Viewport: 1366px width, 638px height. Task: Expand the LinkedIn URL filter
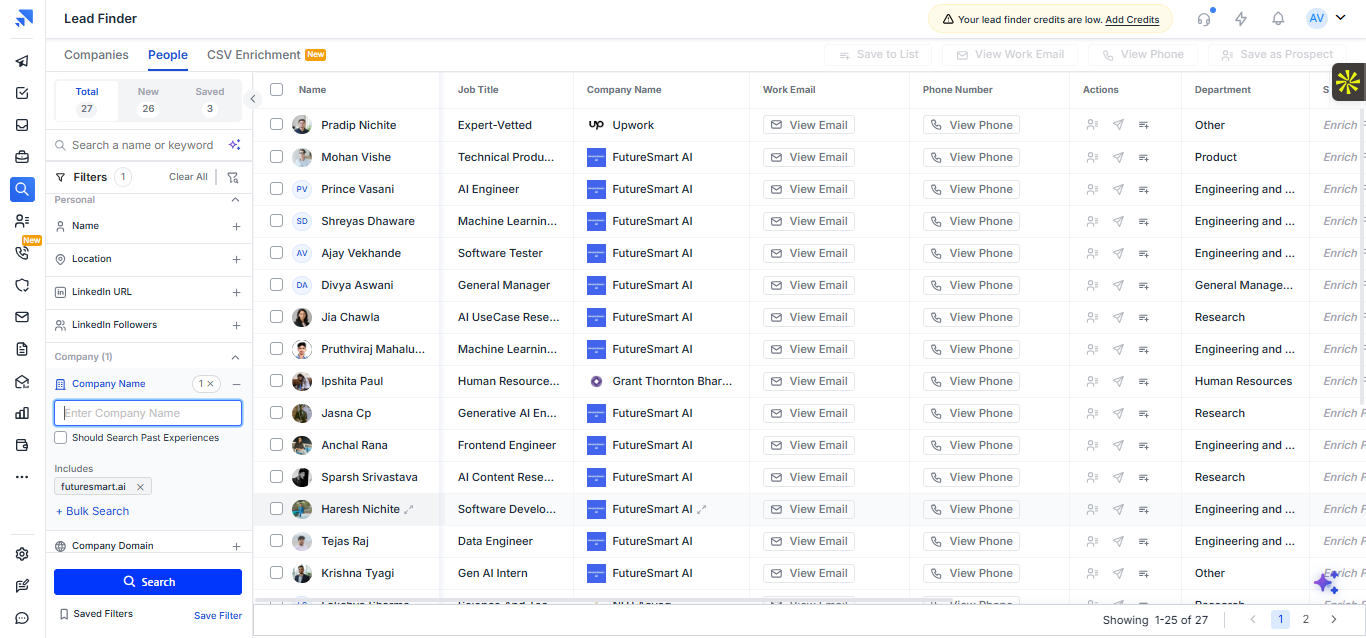coord(236,293)
